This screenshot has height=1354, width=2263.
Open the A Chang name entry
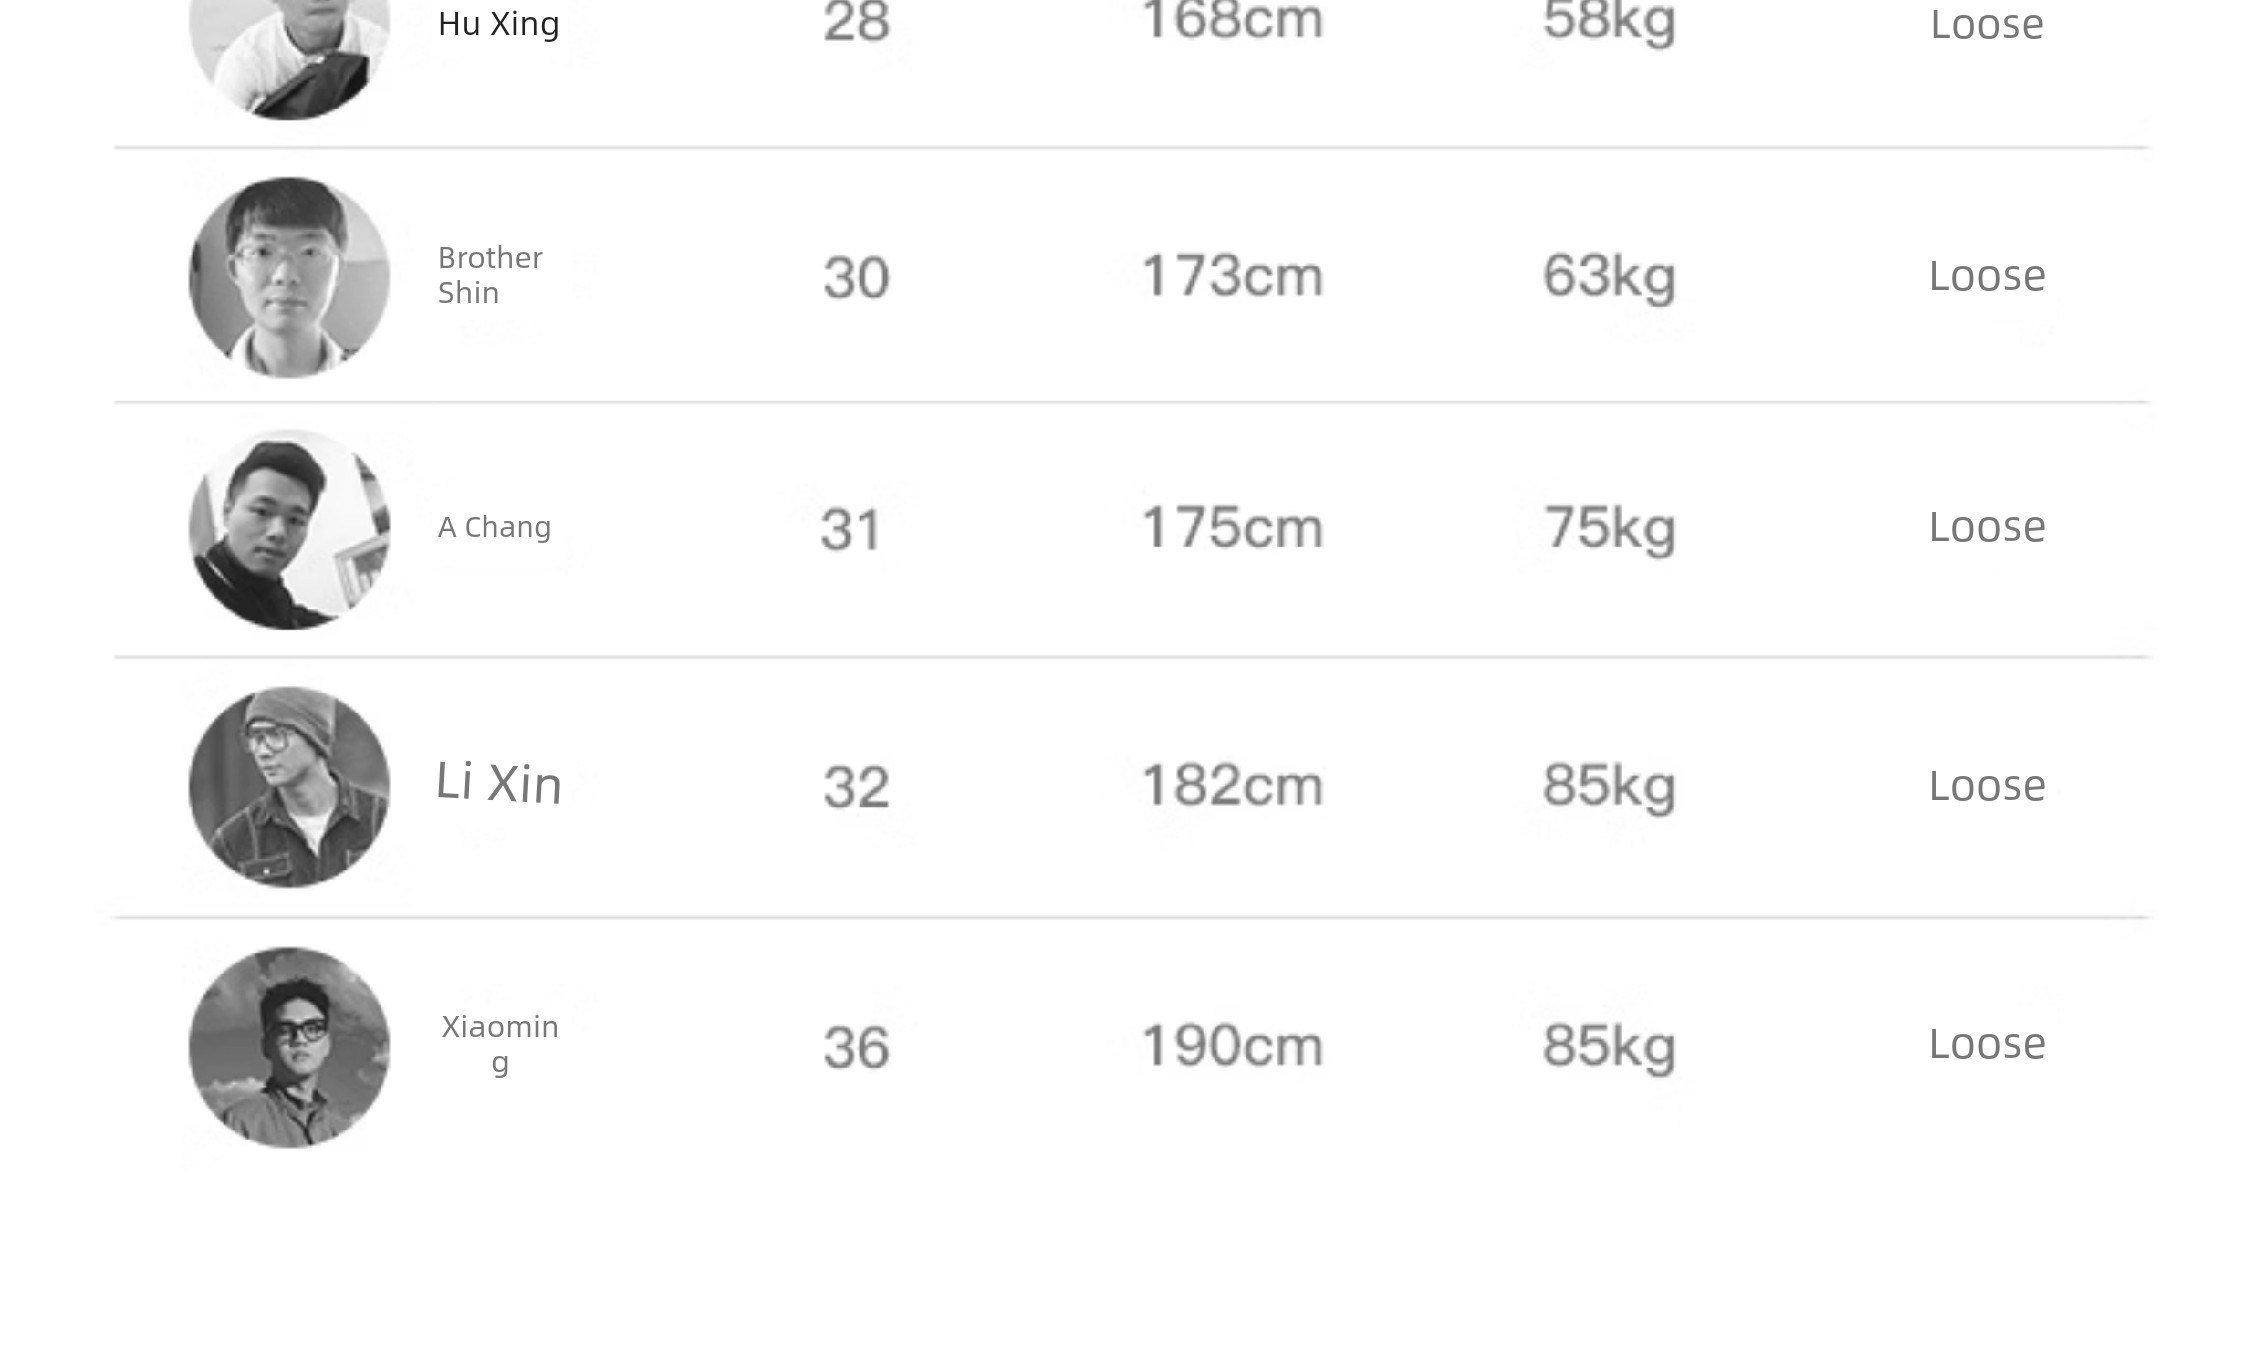point(495,527)
